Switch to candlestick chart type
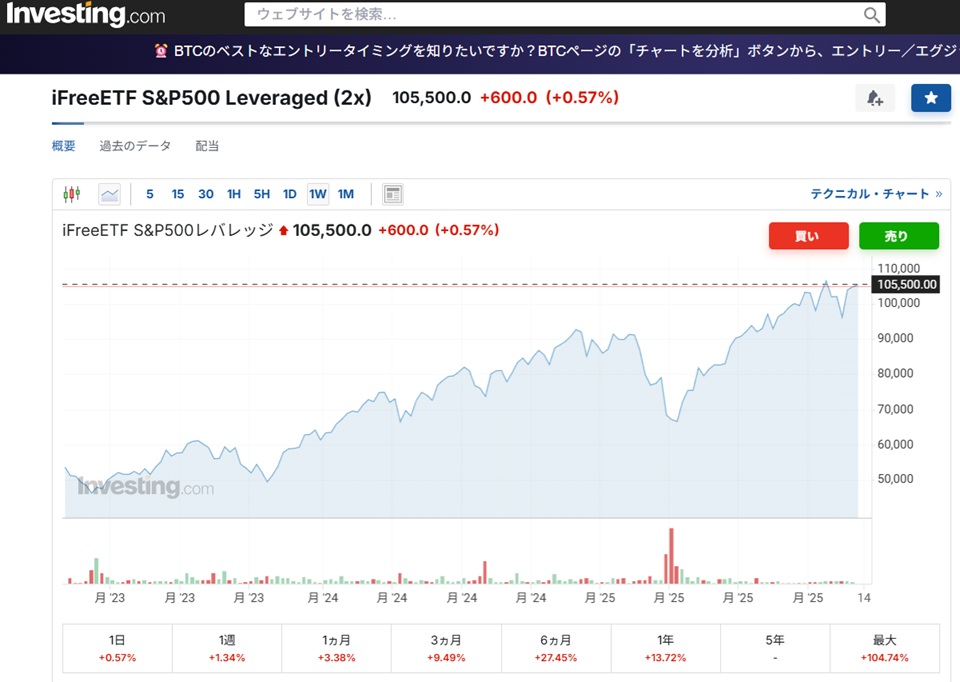The height and width of the screenshot is (682, 960). 71,194
